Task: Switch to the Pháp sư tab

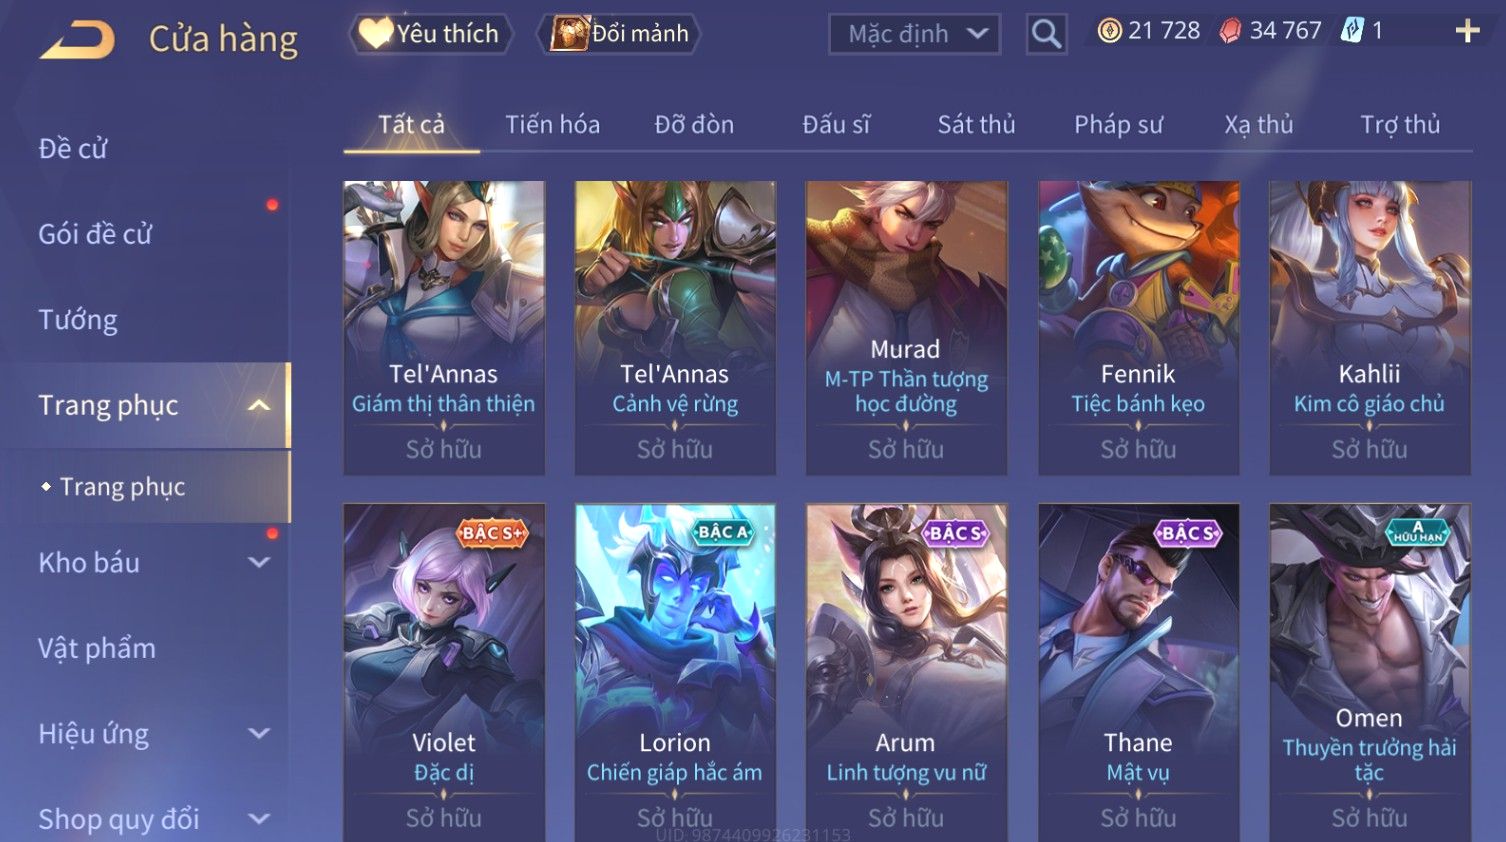Action: click(x=1118, y=125)
